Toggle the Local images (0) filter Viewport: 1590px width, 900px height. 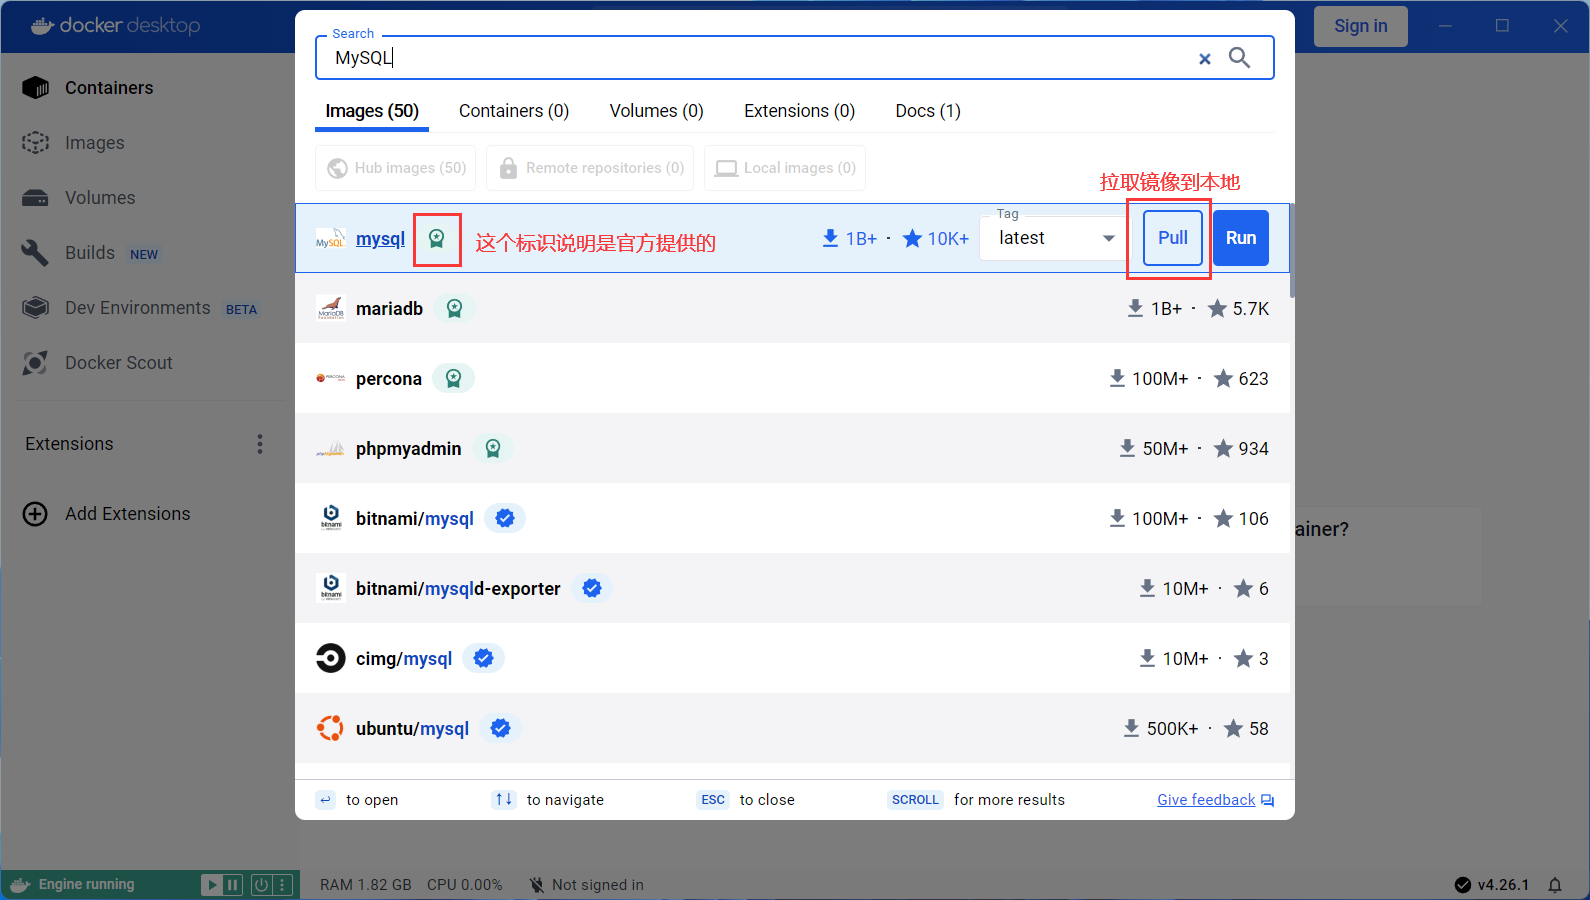coord(785,168)
